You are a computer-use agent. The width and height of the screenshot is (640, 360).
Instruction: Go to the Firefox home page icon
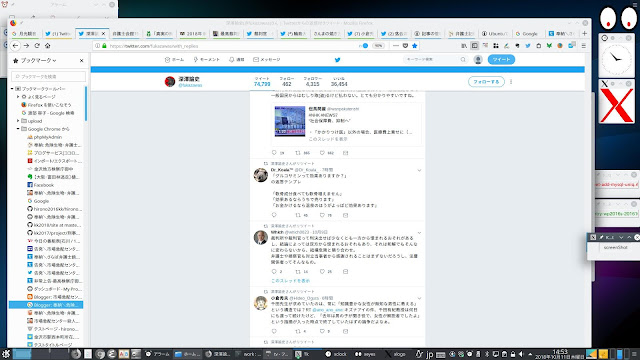tap(48, 46)
